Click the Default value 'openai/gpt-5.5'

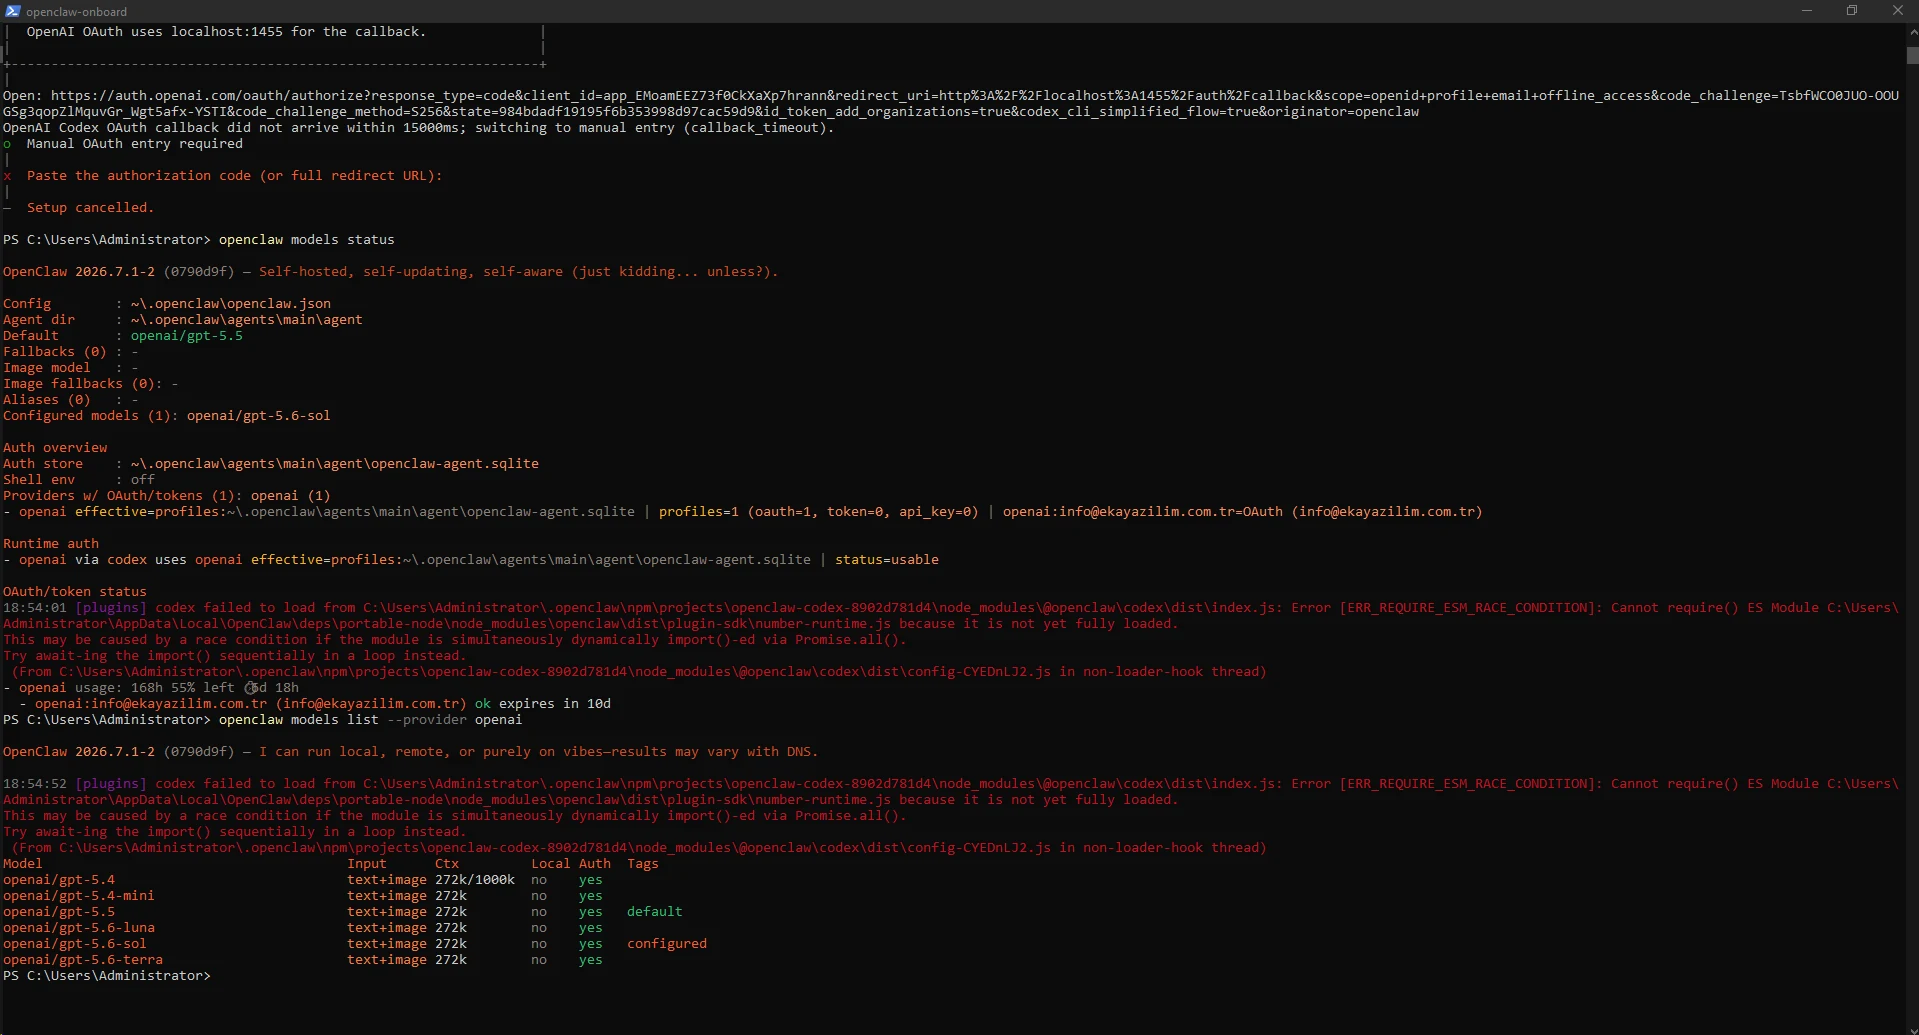(x=186, y=336)
